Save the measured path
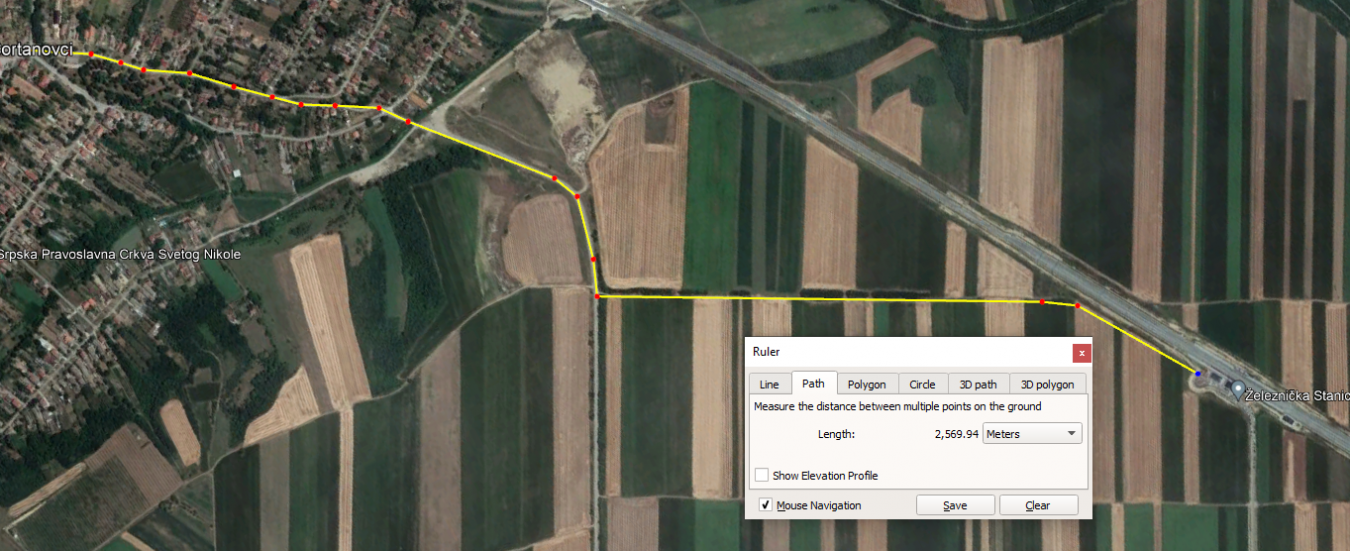This screenshot has height=551, width=1350. [955, 505]
